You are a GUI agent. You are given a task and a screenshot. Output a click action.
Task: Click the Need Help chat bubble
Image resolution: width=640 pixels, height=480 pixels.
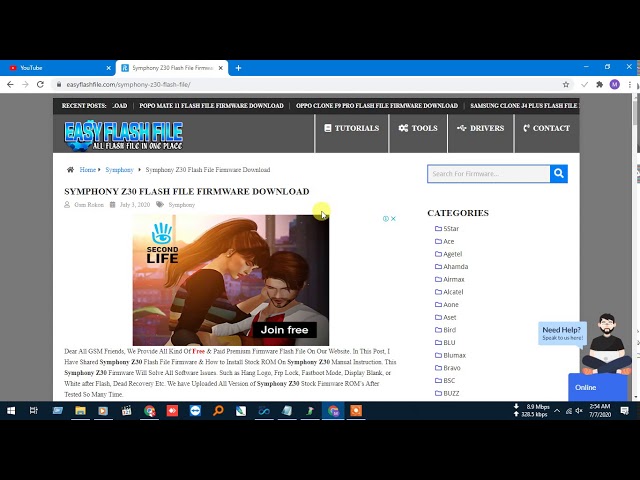click(562, 333)
